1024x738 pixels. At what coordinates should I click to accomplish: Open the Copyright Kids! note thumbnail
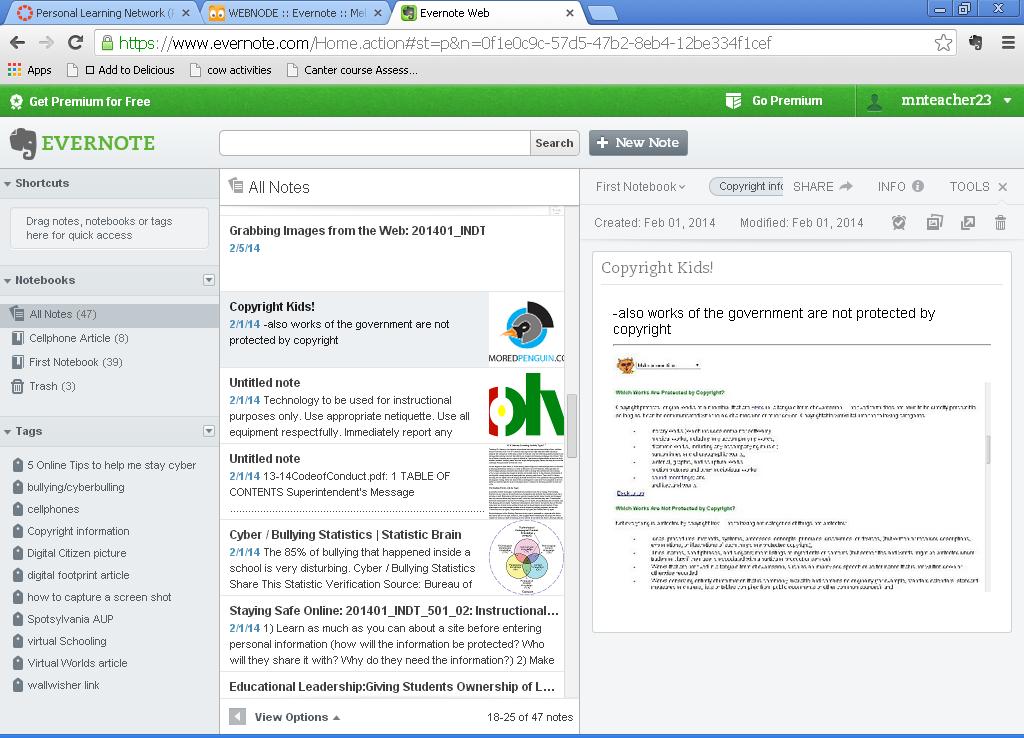coord(526,329)
